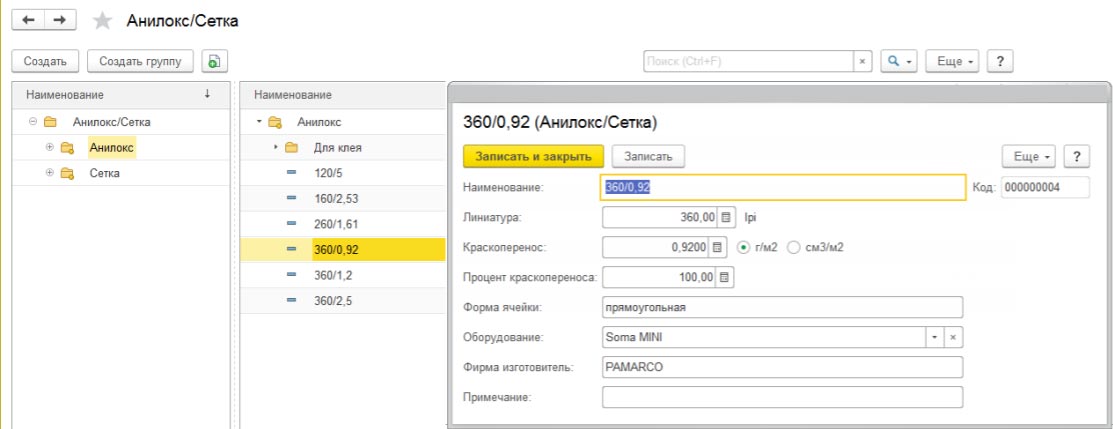Click the Сетка folder icon in left tree
The width and height of the screenshot is (1113, 429).
[x=67, y=173]
